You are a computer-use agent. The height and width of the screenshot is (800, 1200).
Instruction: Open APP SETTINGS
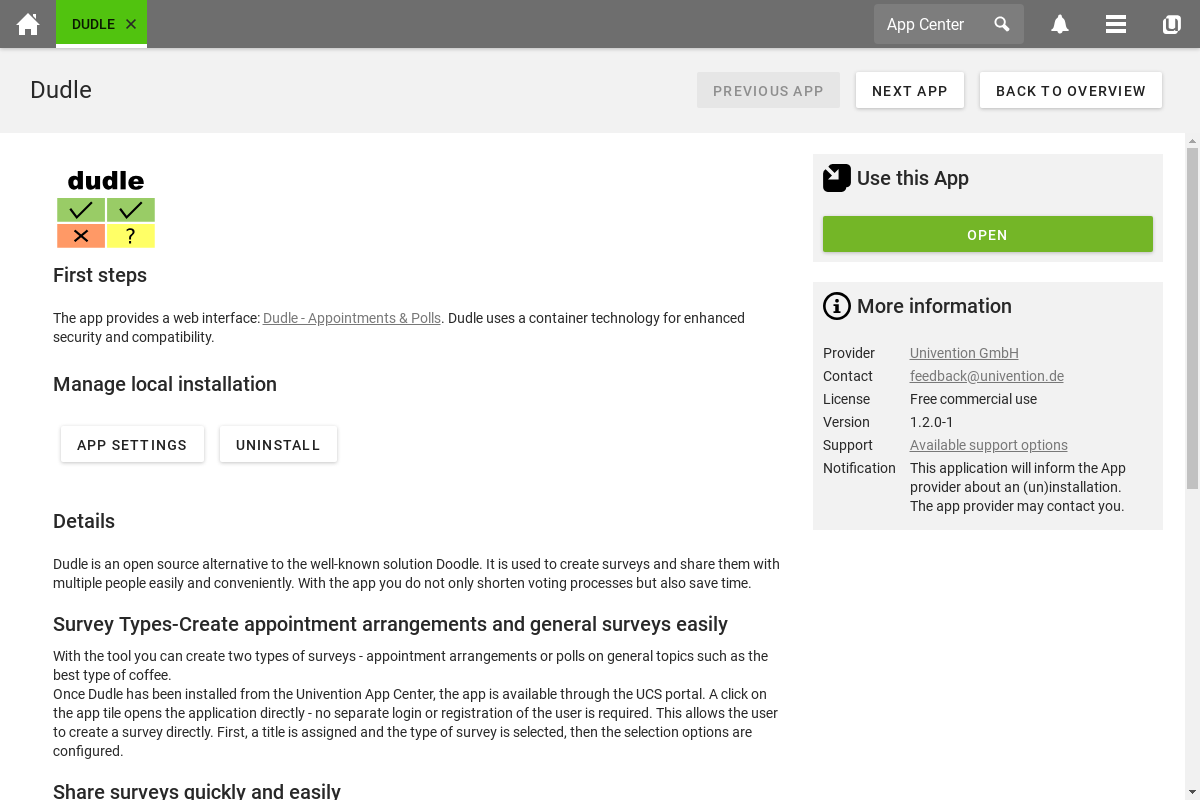click(x=132, y=445)
